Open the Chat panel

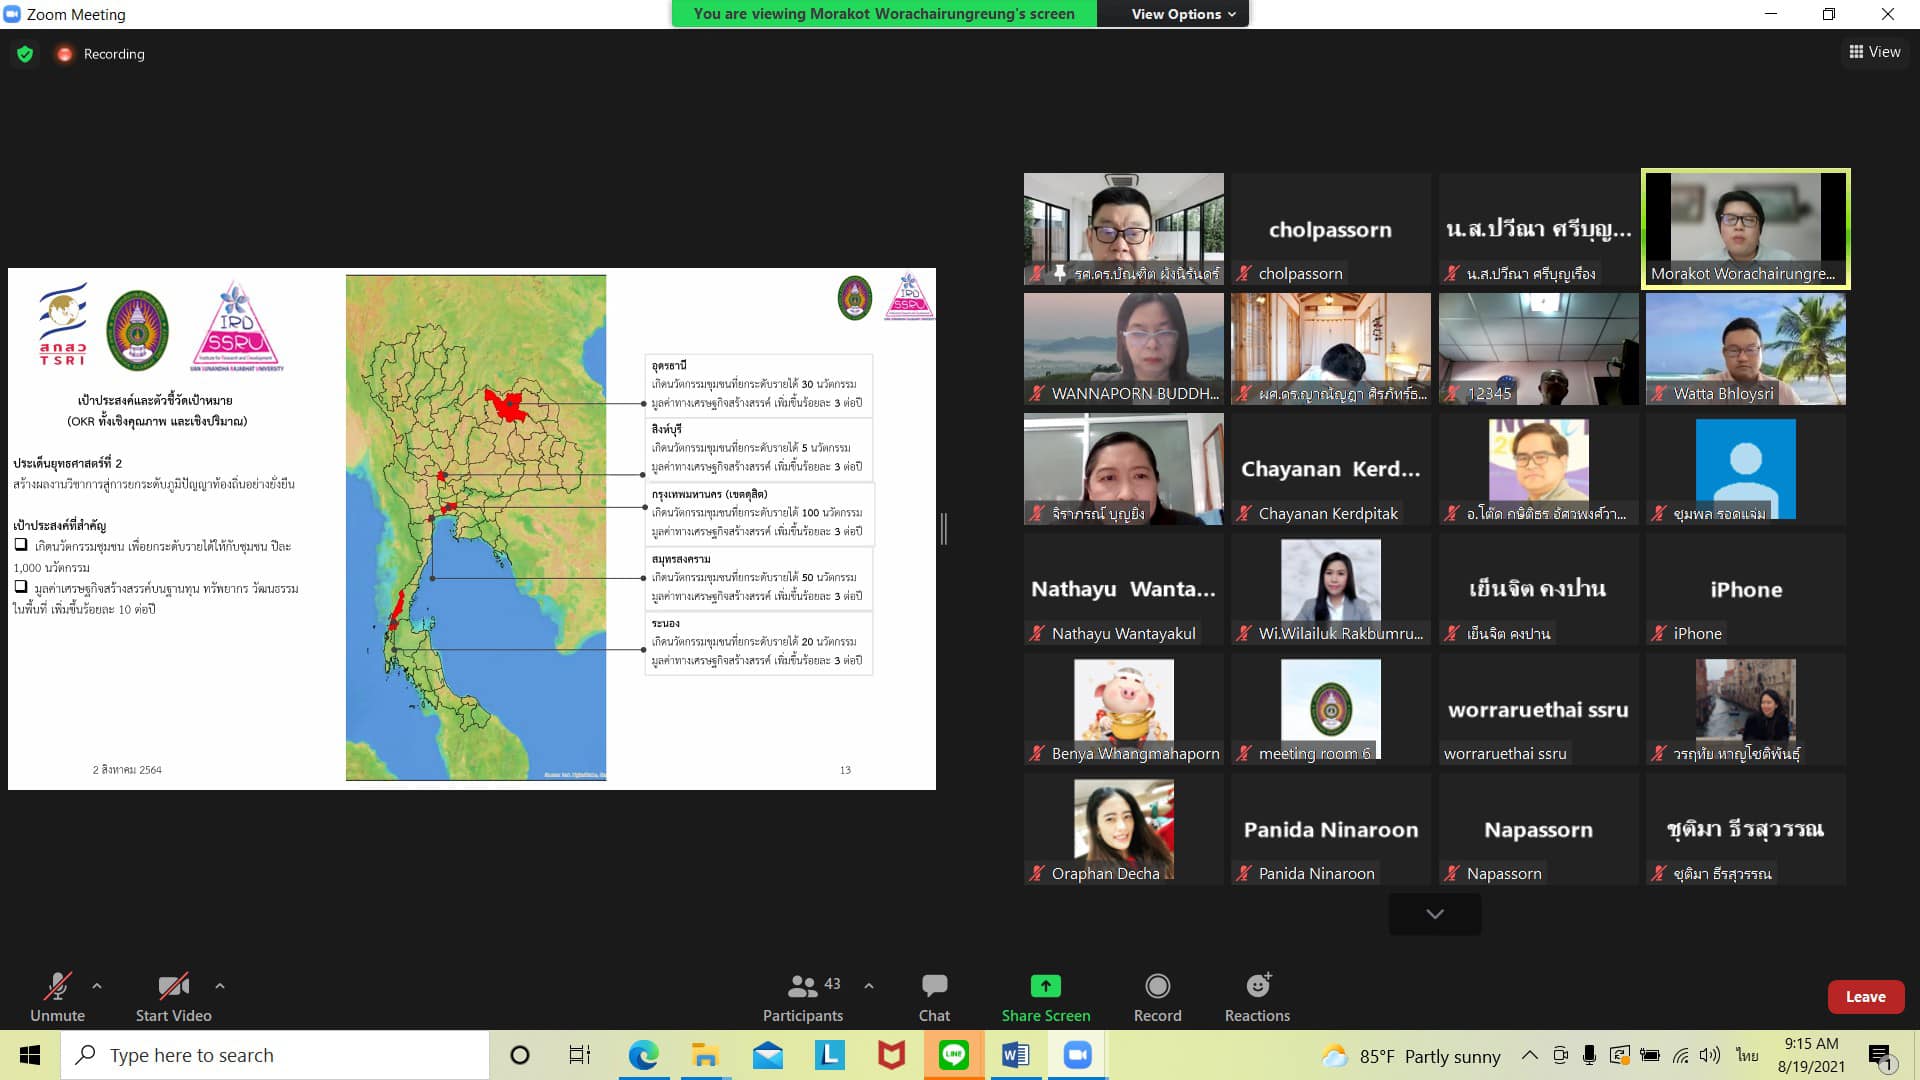pos(934,986)
